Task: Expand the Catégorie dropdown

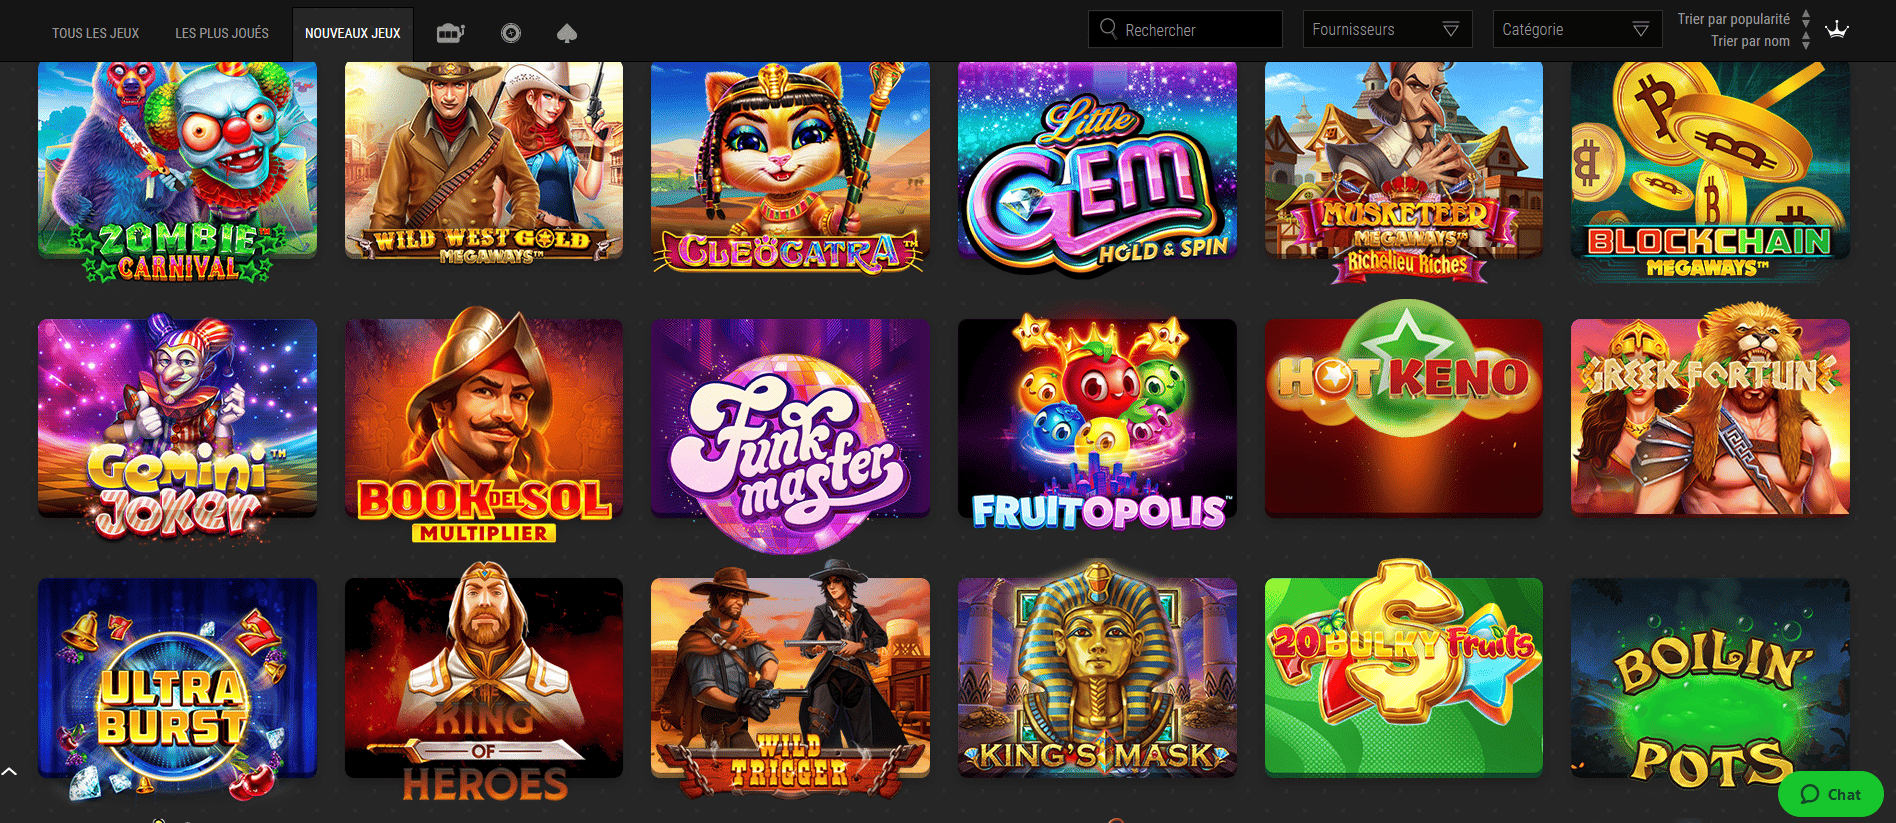Action: coord(1577,29)
